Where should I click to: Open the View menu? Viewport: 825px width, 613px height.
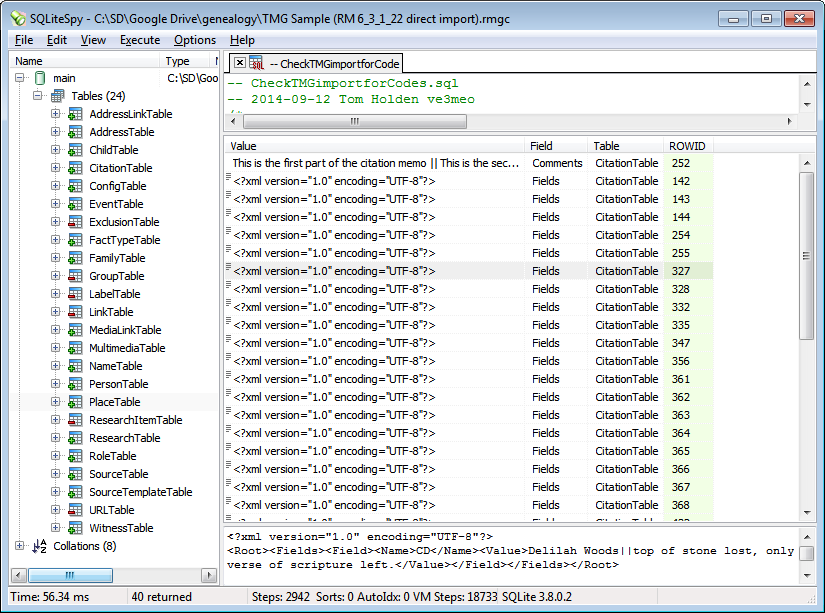click(x=93, y=40)
